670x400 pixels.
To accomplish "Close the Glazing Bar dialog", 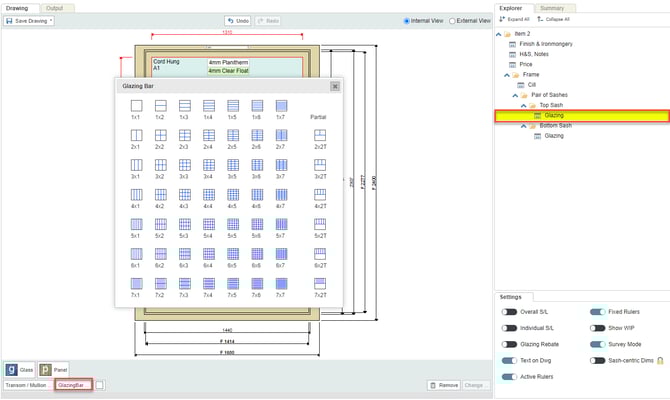I will point(335,87).
